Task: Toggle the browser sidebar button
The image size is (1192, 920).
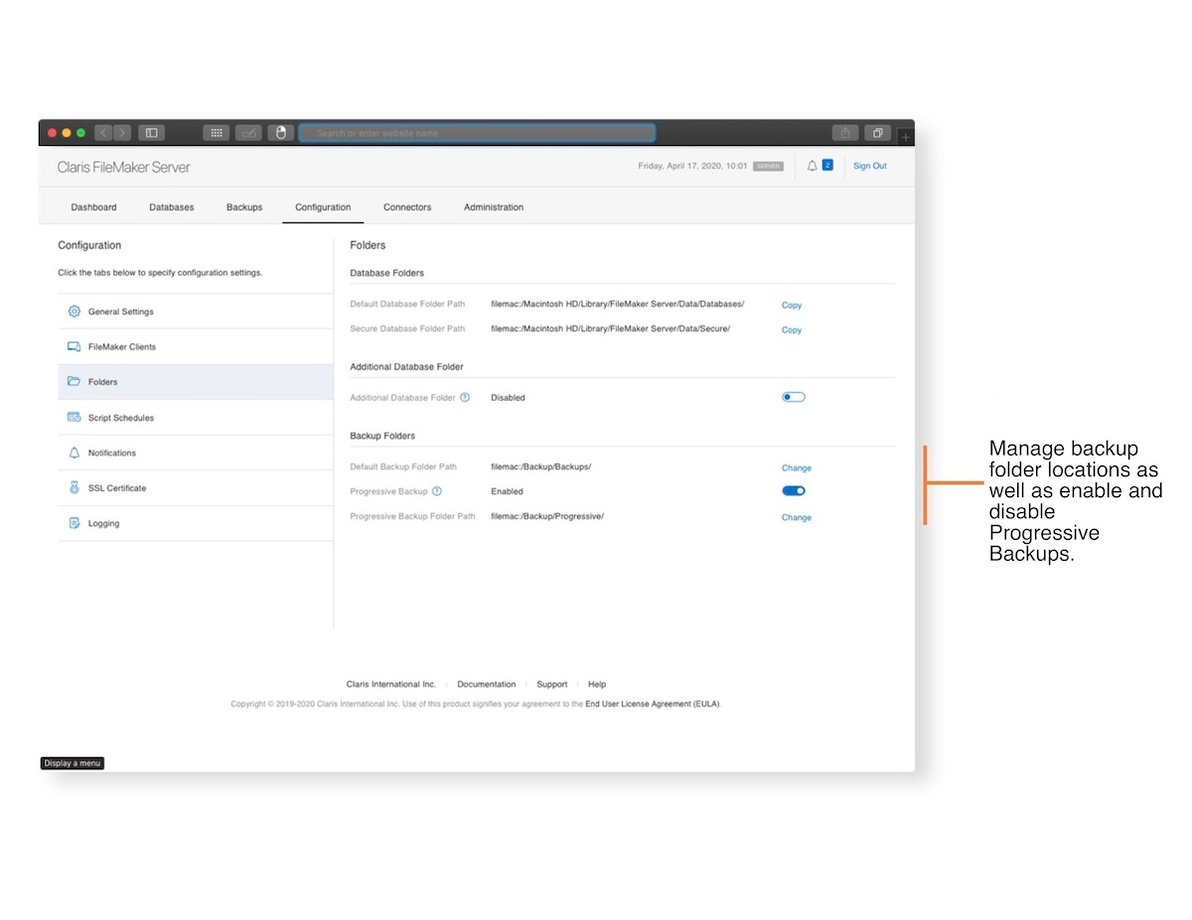Action: click(x=151, y=133)
